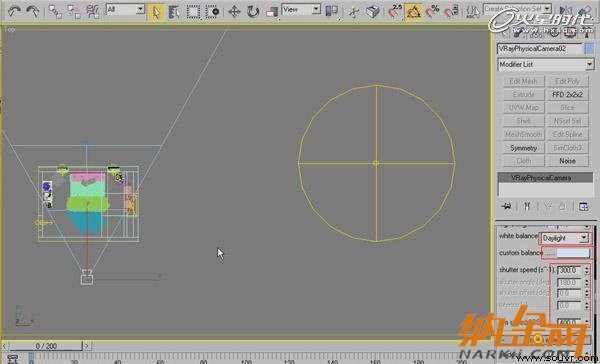The height and width of the screenshot is (364, 600).
Task: Toggle the Angle Snap icon
Action: [414, 12]
